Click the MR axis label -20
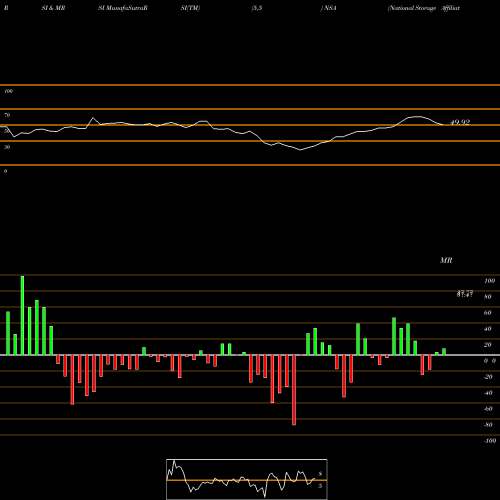 tap(488, 377)
